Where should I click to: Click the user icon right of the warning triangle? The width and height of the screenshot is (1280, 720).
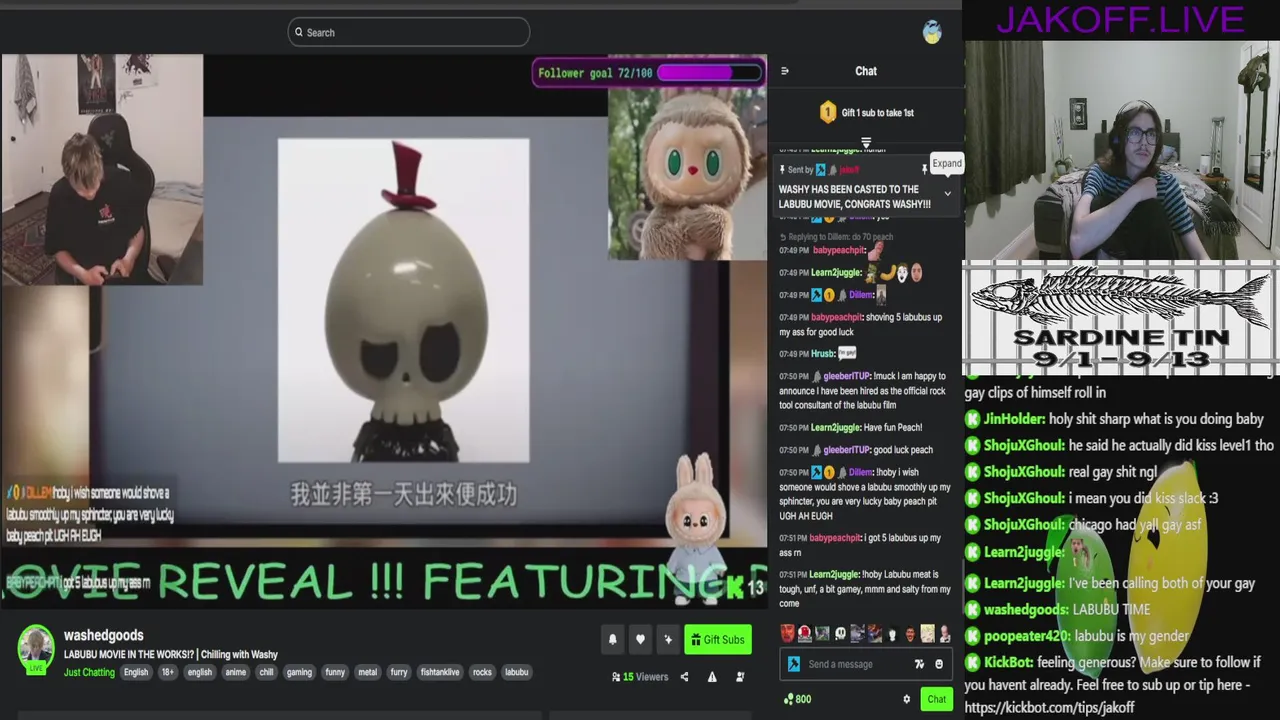[x=740, y=677]
